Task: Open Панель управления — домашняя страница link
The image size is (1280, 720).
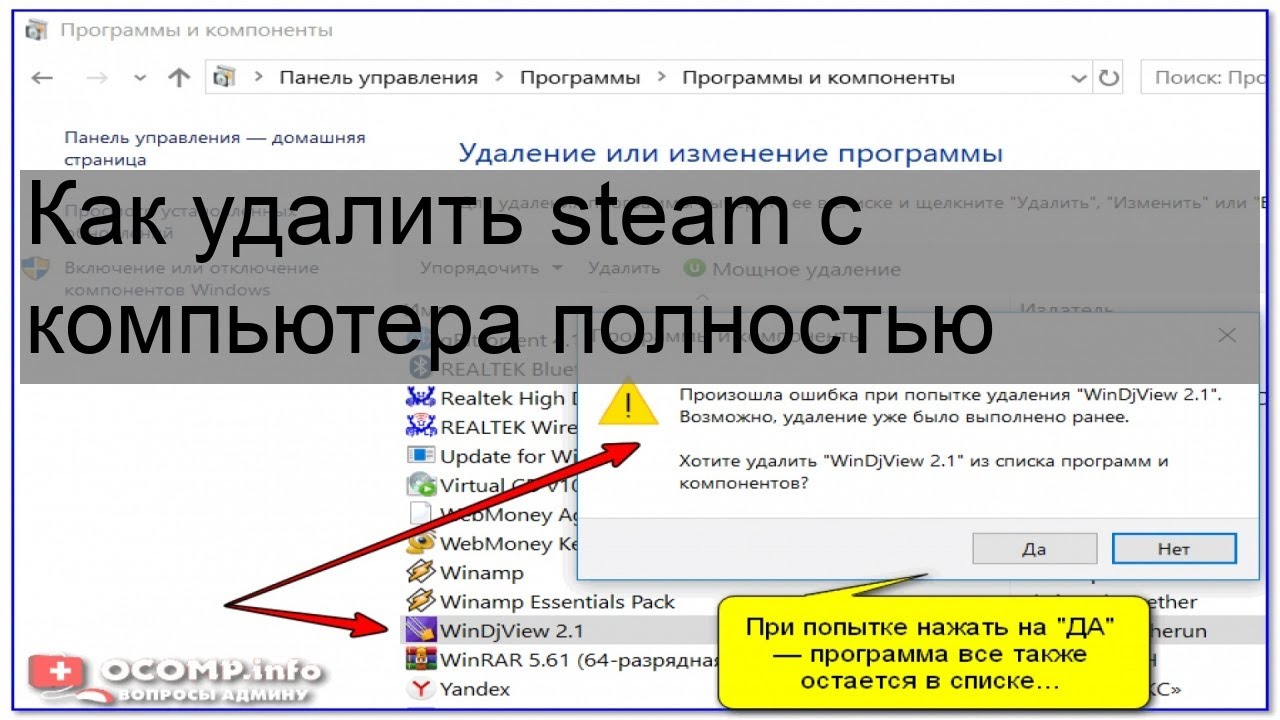Action: point(215,148)
